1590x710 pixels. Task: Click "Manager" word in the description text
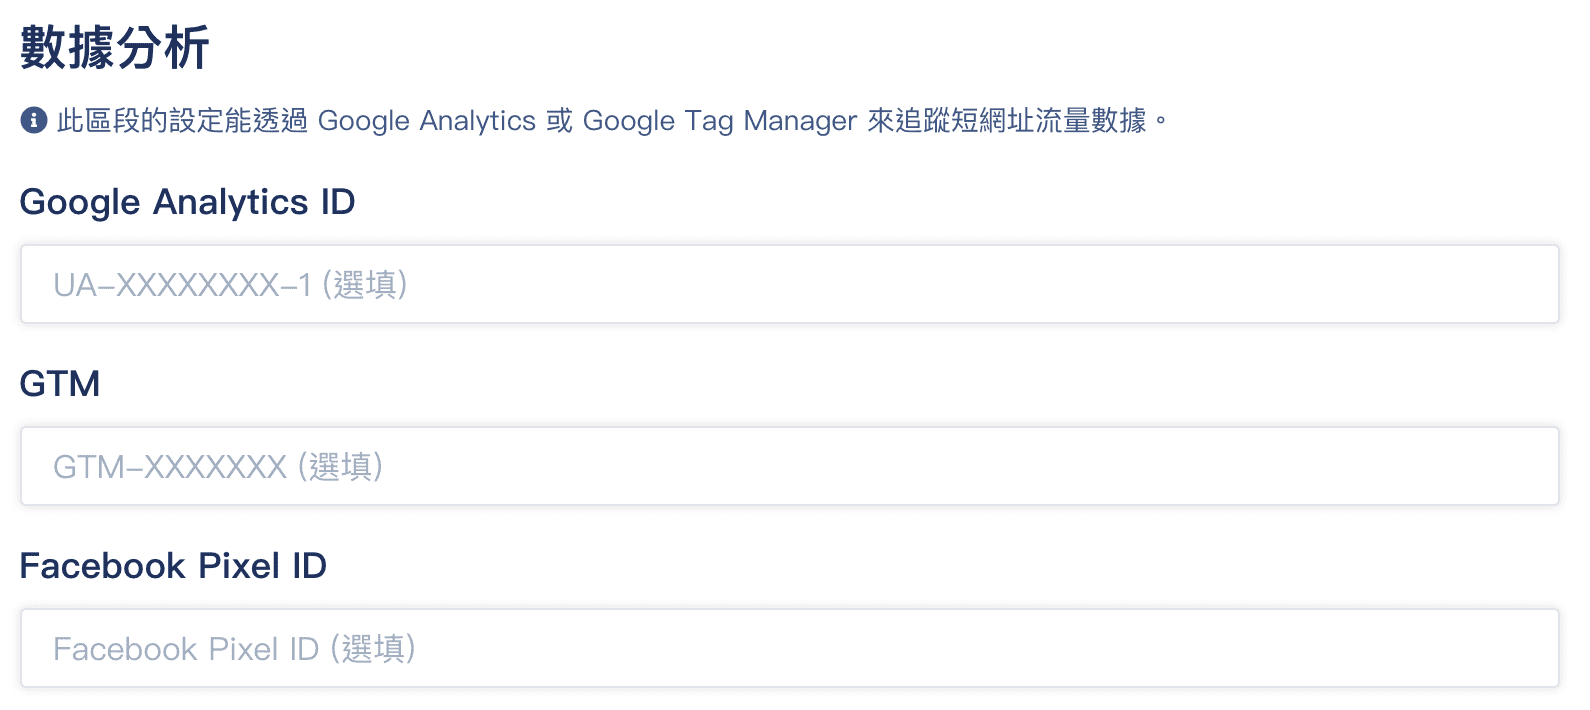800,121
